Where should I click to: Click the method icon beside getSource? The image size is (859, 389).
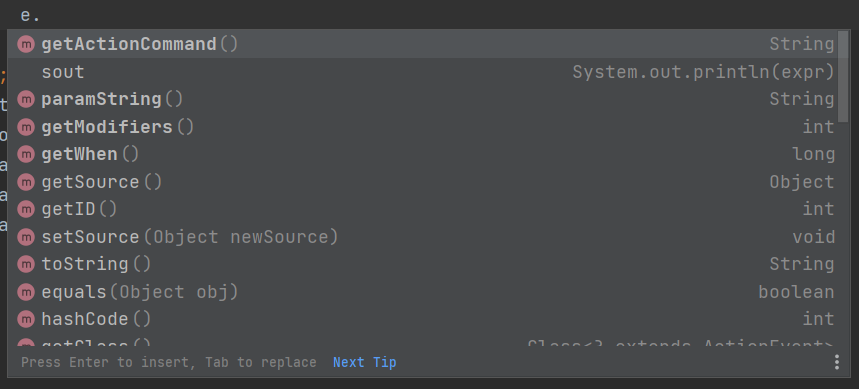26,182
